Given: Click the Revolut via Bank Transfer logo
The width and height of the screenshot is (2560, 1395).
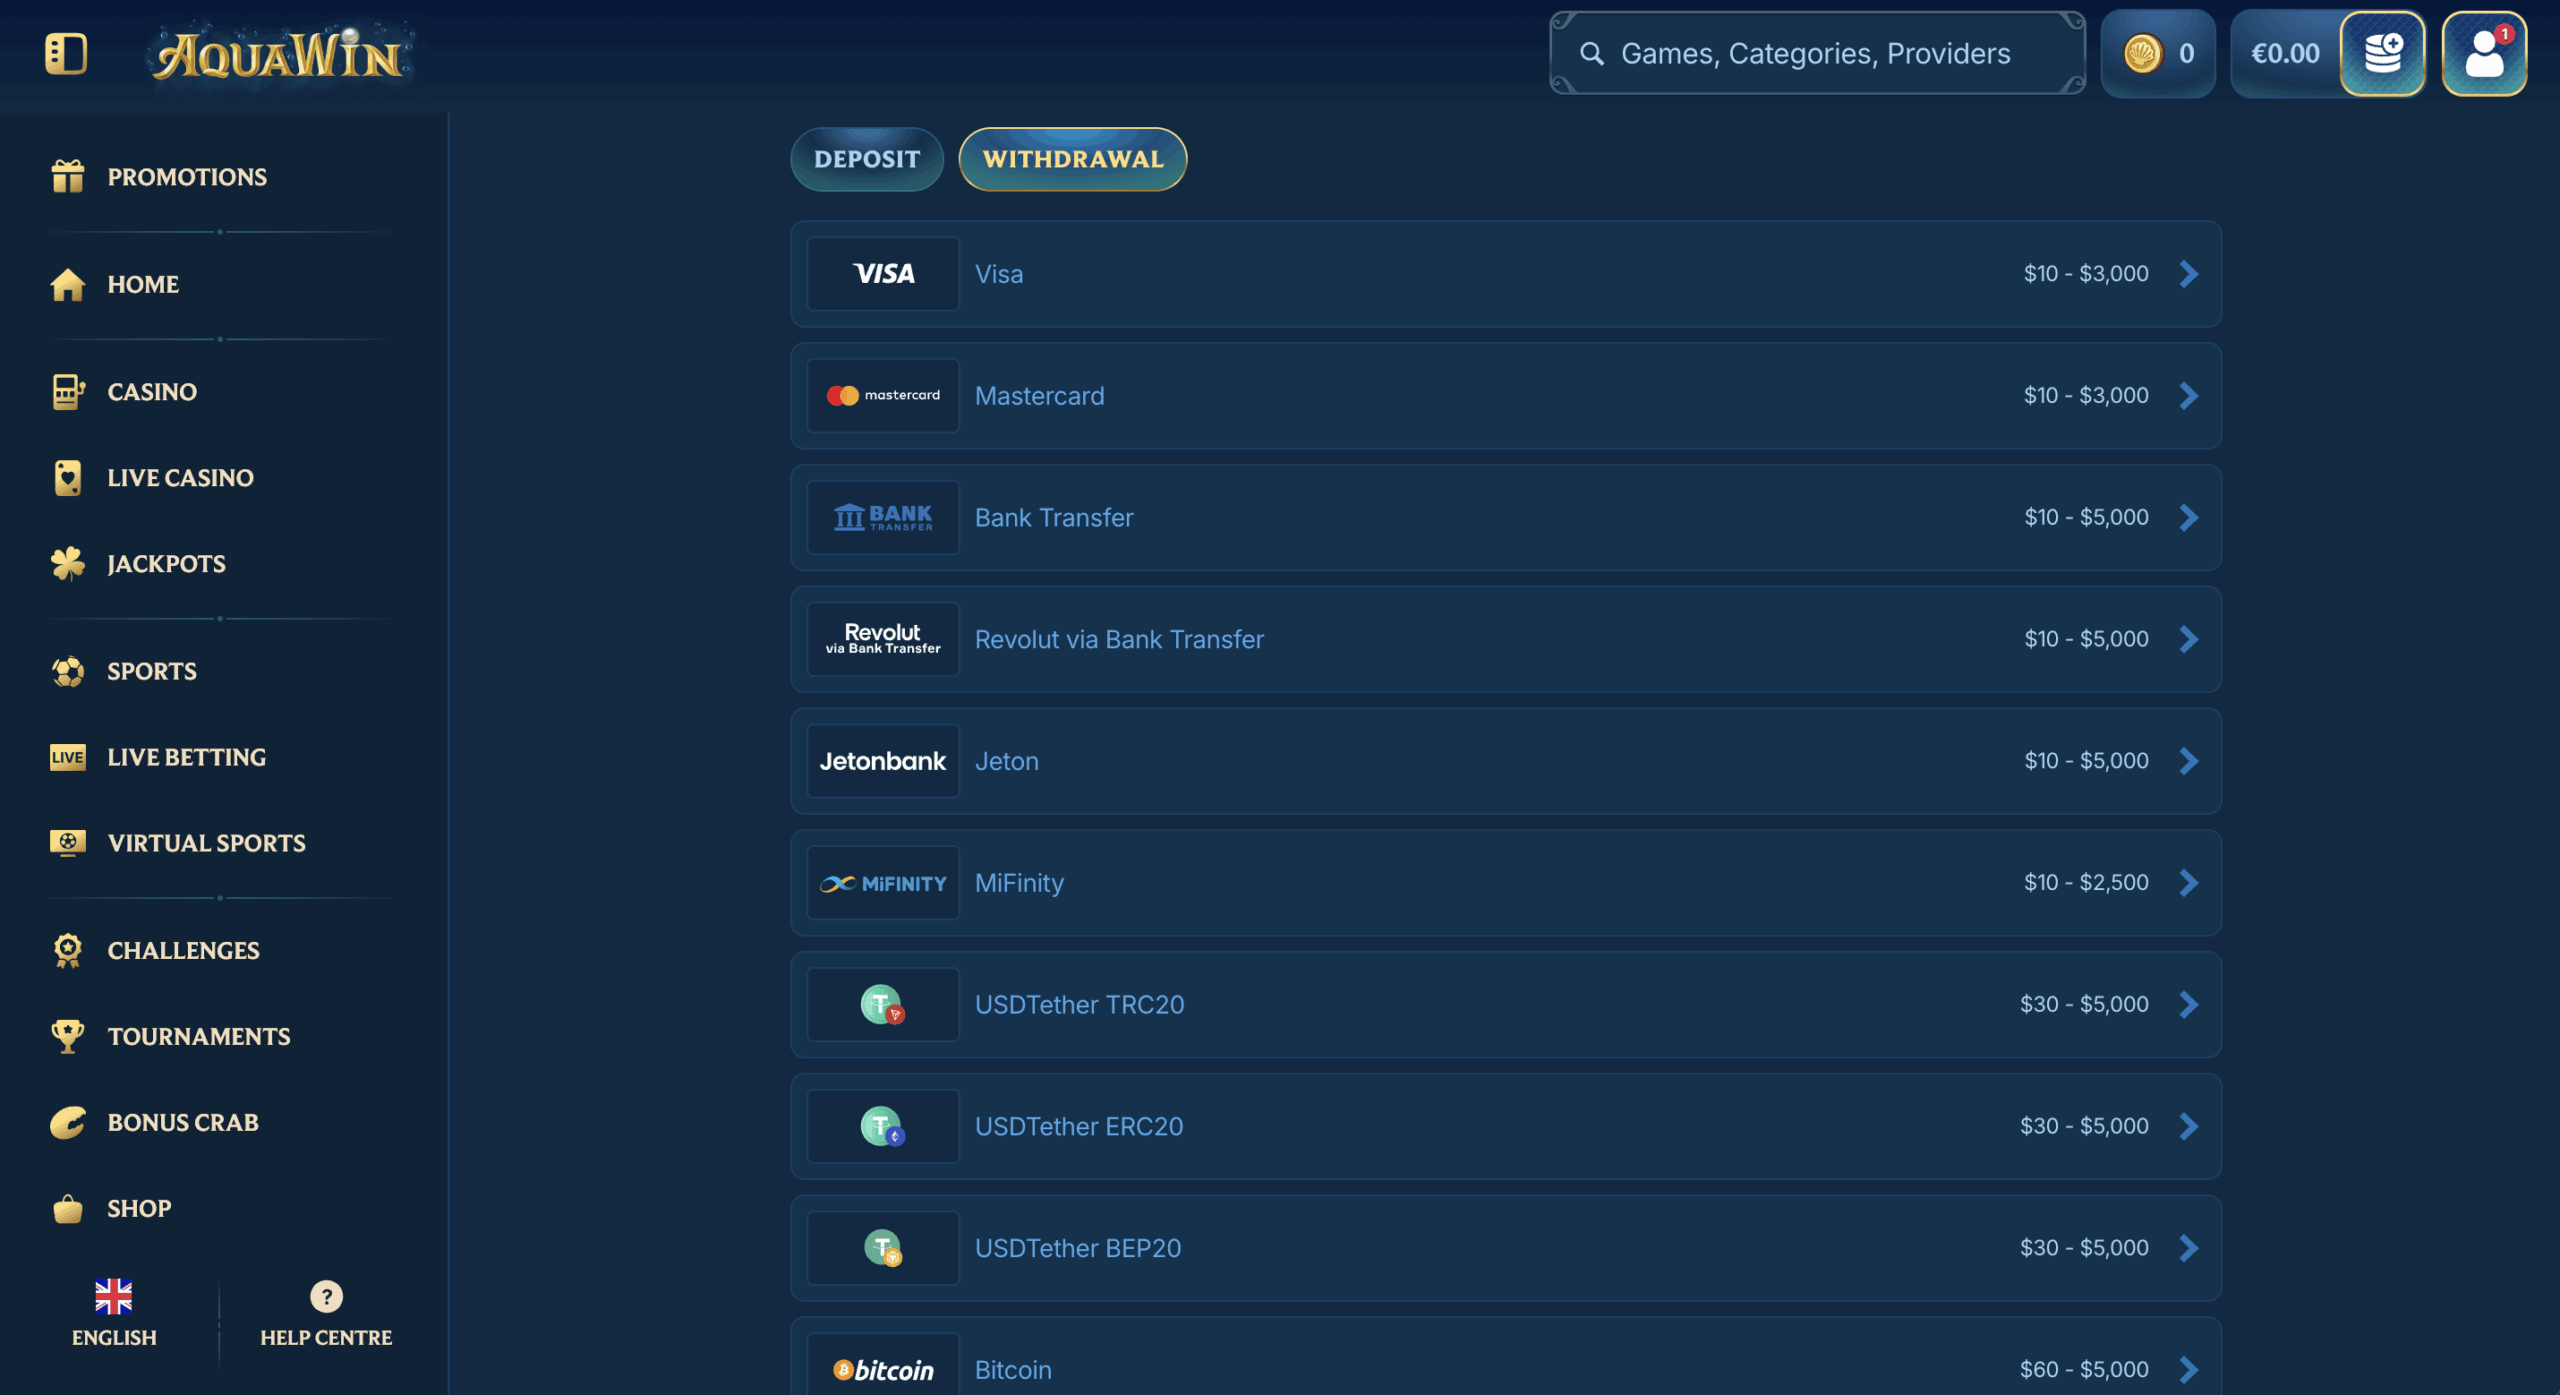Looking at the screenshot, I should click(x=883, y=639).
